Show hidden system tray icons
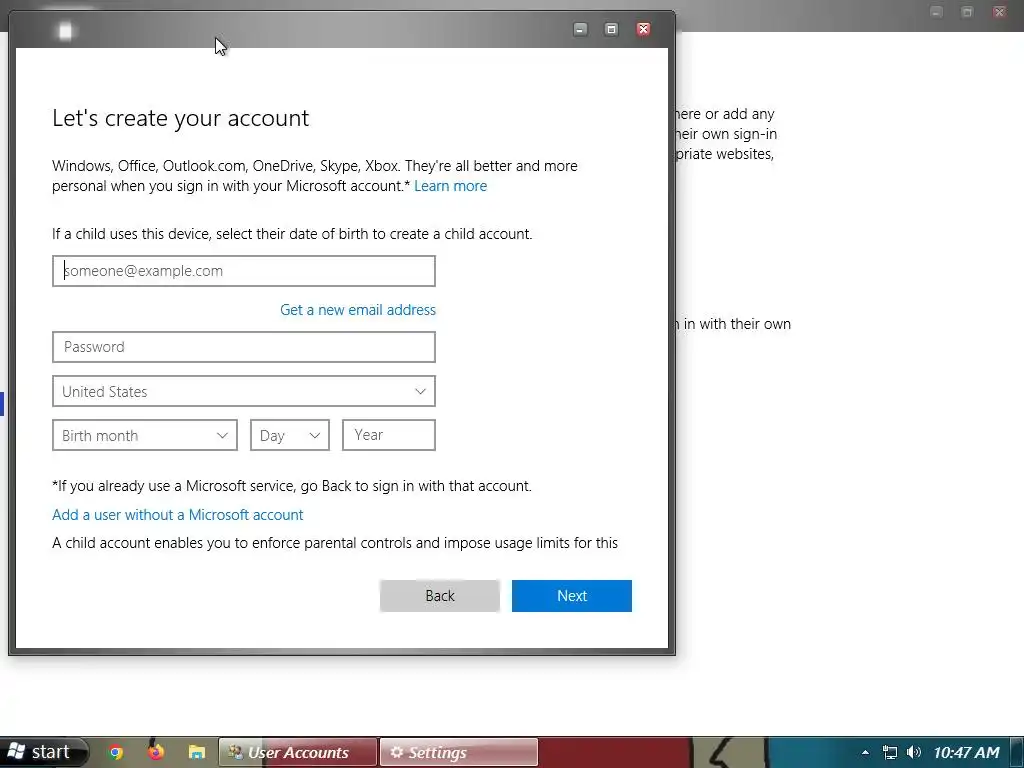Image resolution: width=1024 pixels, height=768 pixels. pos(865,752)
